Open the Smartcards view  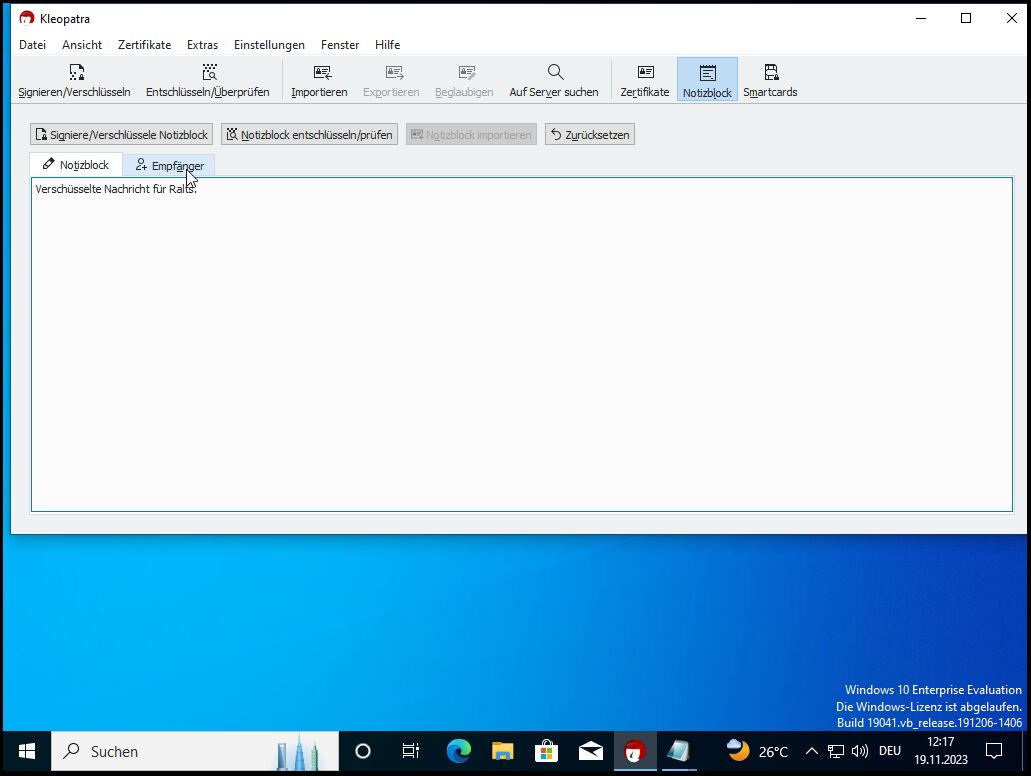(770, 80)
